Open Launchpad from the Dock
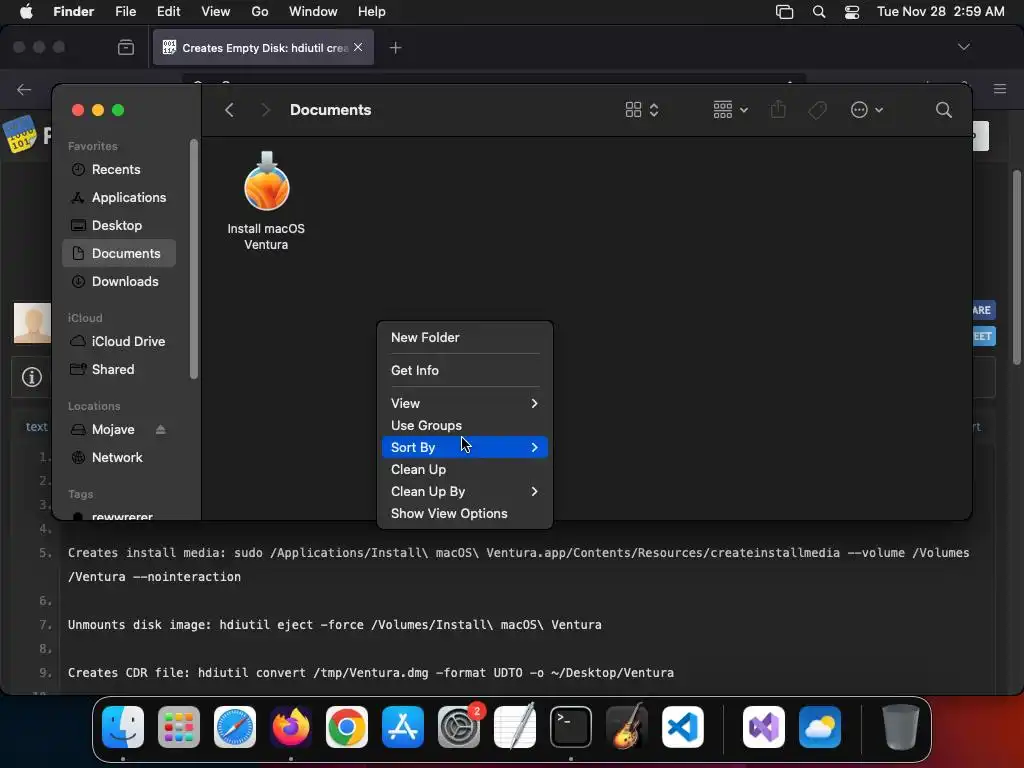This screenshot has height=768, width=1024. click(179, 726)
